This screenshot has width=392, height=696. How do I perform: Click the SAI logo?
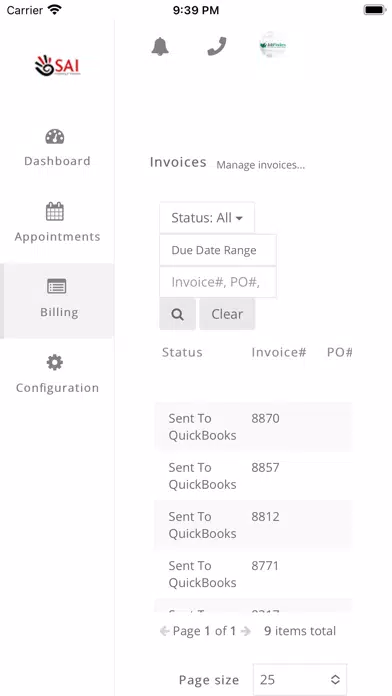(58, 66)
